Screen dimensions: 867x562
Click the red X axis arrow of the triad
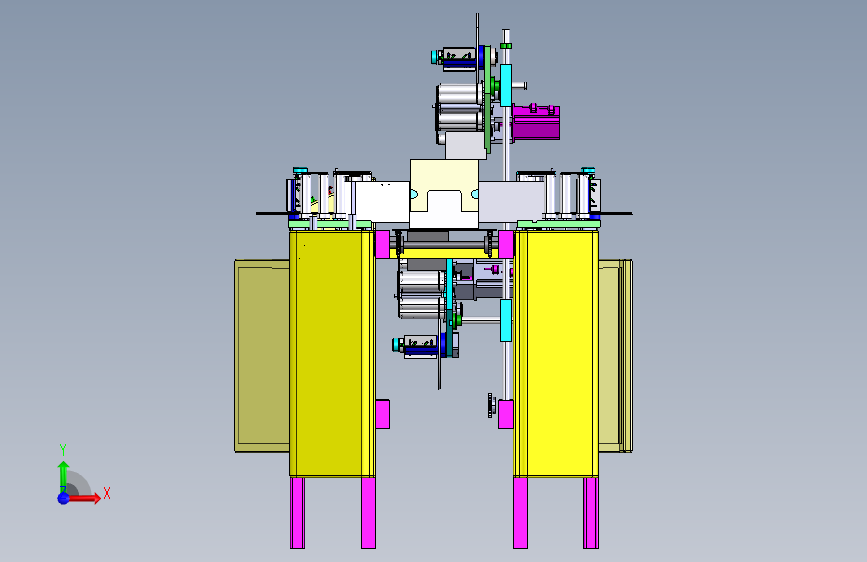(x=83, y=498)
